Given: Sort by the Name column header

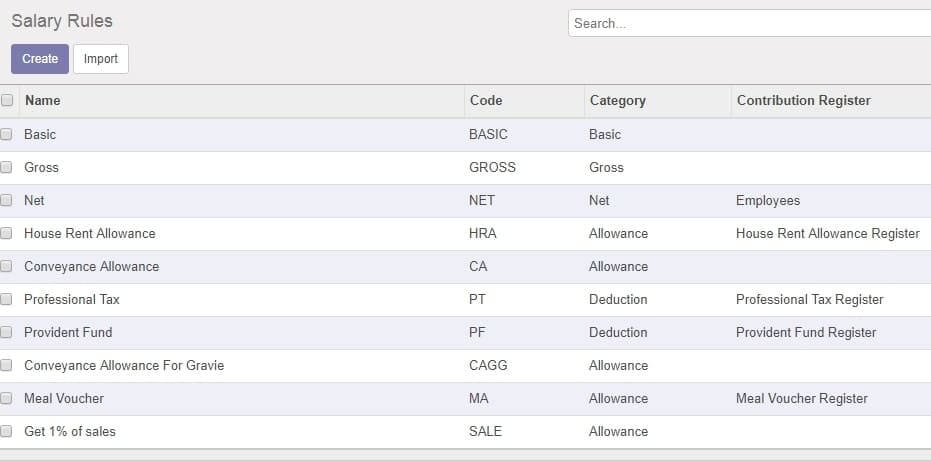Looking at the screenshot, I should [42, 100].
